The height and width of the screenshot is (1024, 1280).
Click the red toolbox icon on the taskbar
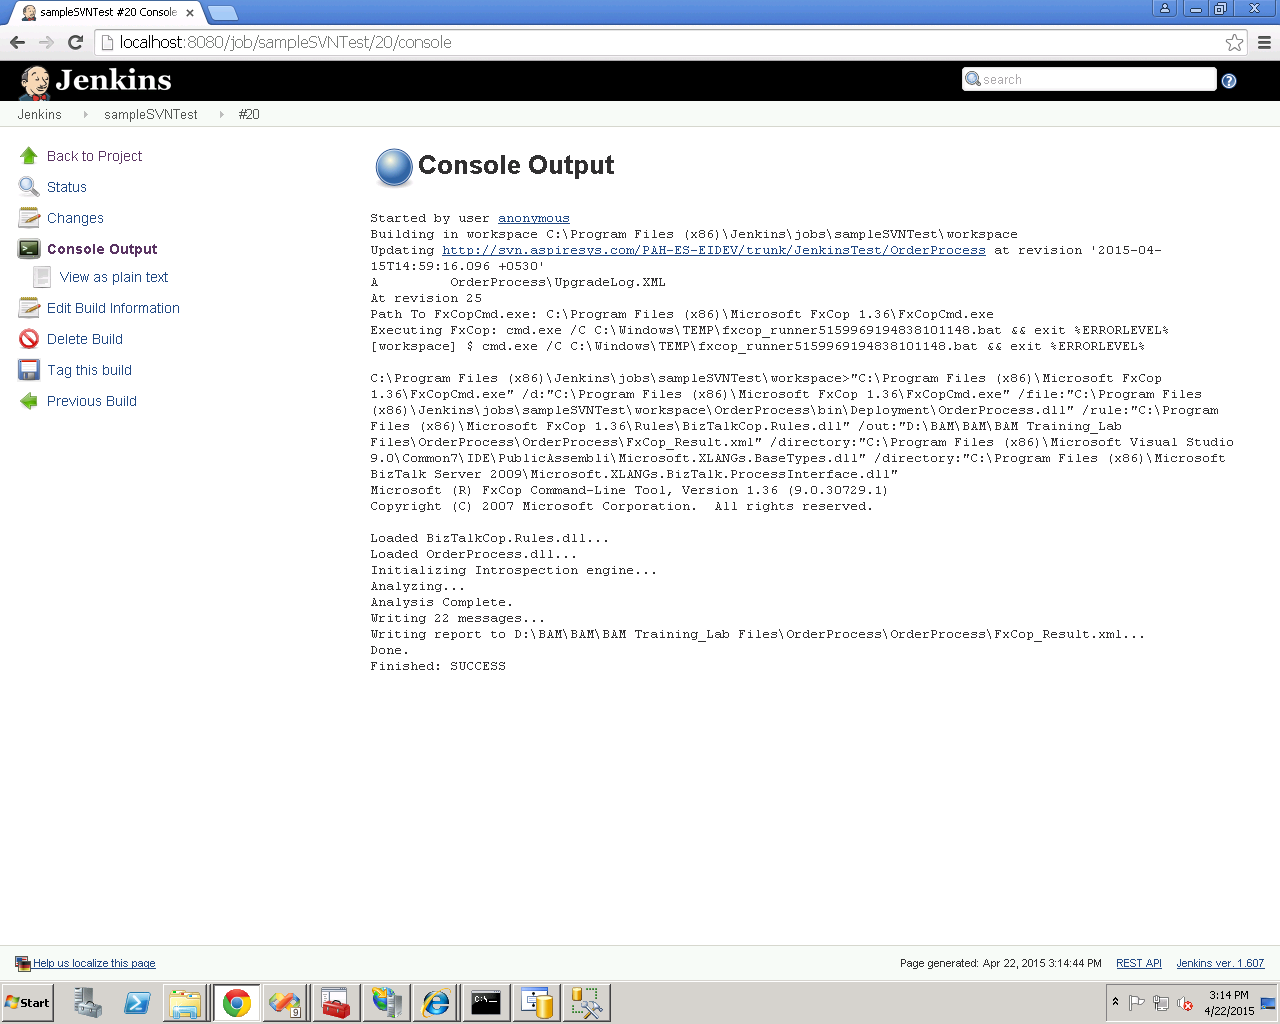point(336,1003)
